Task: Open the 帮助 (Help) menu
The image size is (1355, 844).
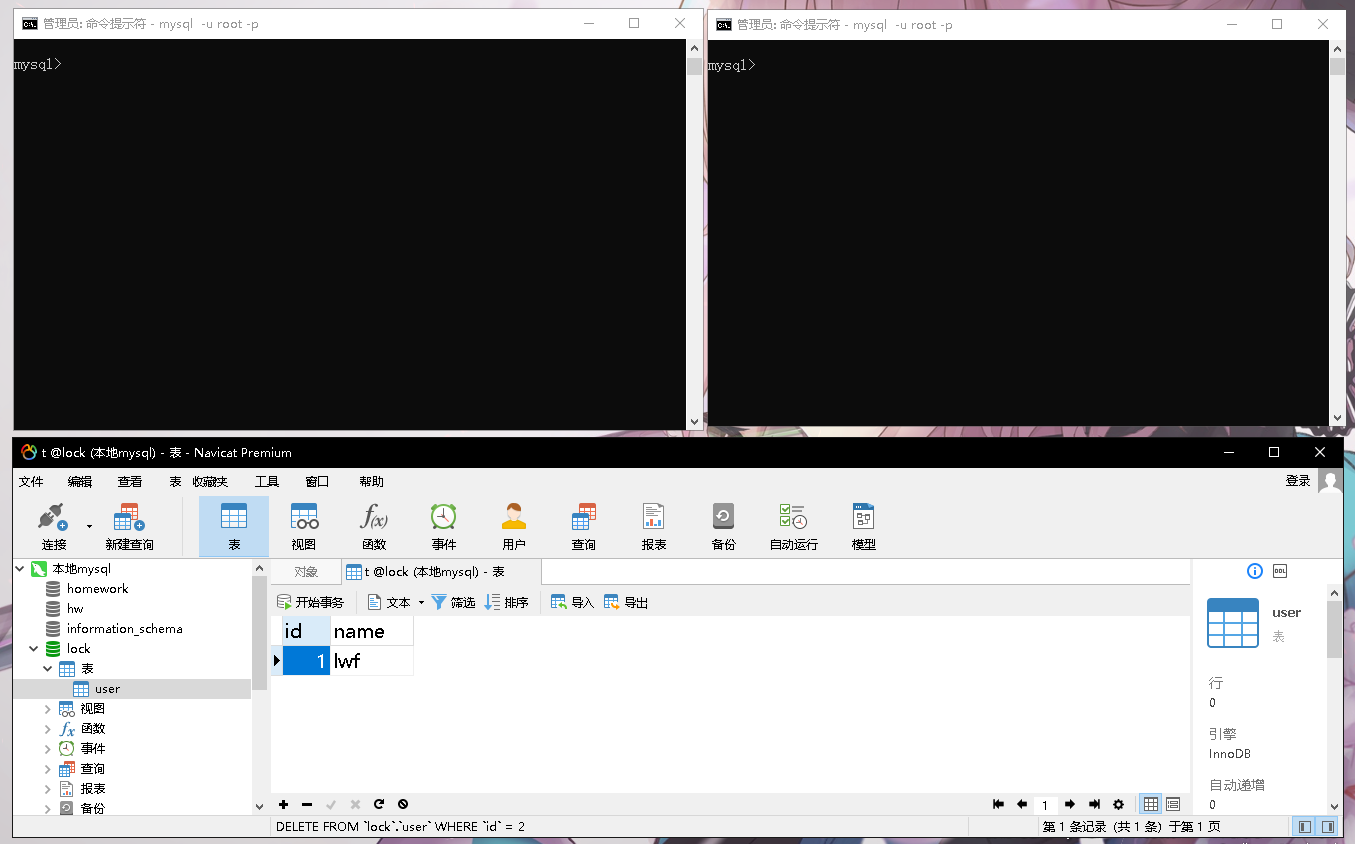Action: pyautogui.click(x=372, y=481)
